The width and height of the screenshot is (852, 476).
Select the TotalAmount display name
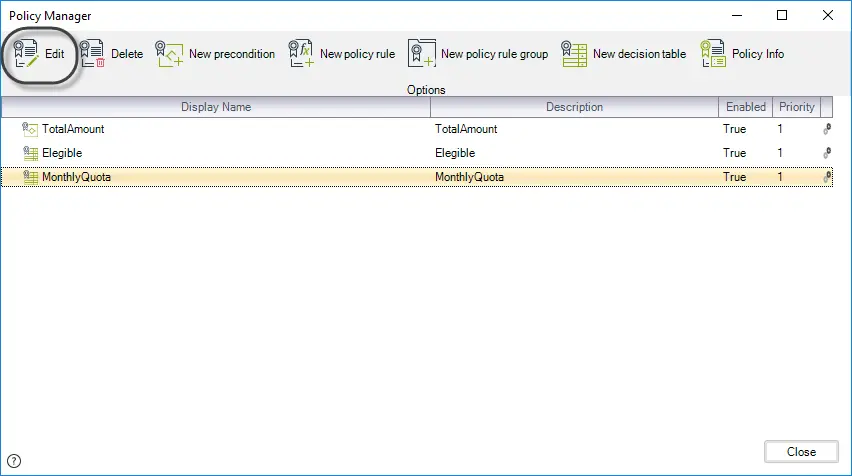(73, 129)
